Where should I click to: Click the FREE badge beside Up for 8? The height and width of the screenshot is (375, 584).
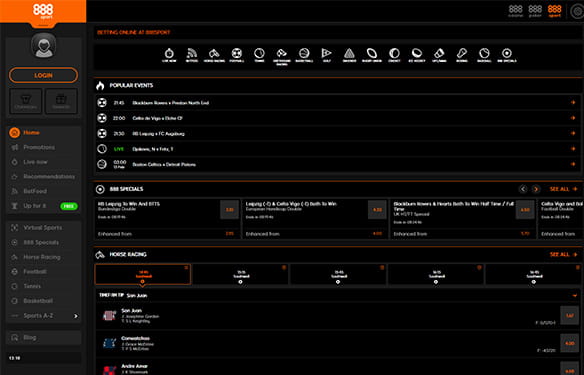point(69,206)
